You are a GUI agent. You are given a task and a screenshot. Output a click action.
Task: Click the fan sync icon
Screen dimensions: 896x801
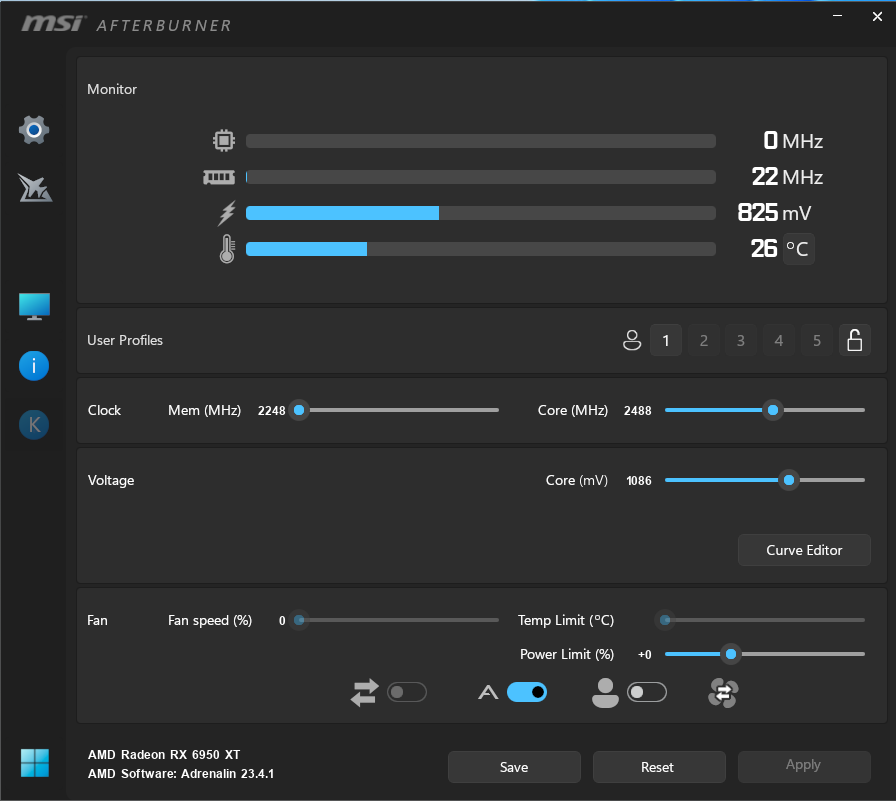pyautogui.click(x=723, y=693)
